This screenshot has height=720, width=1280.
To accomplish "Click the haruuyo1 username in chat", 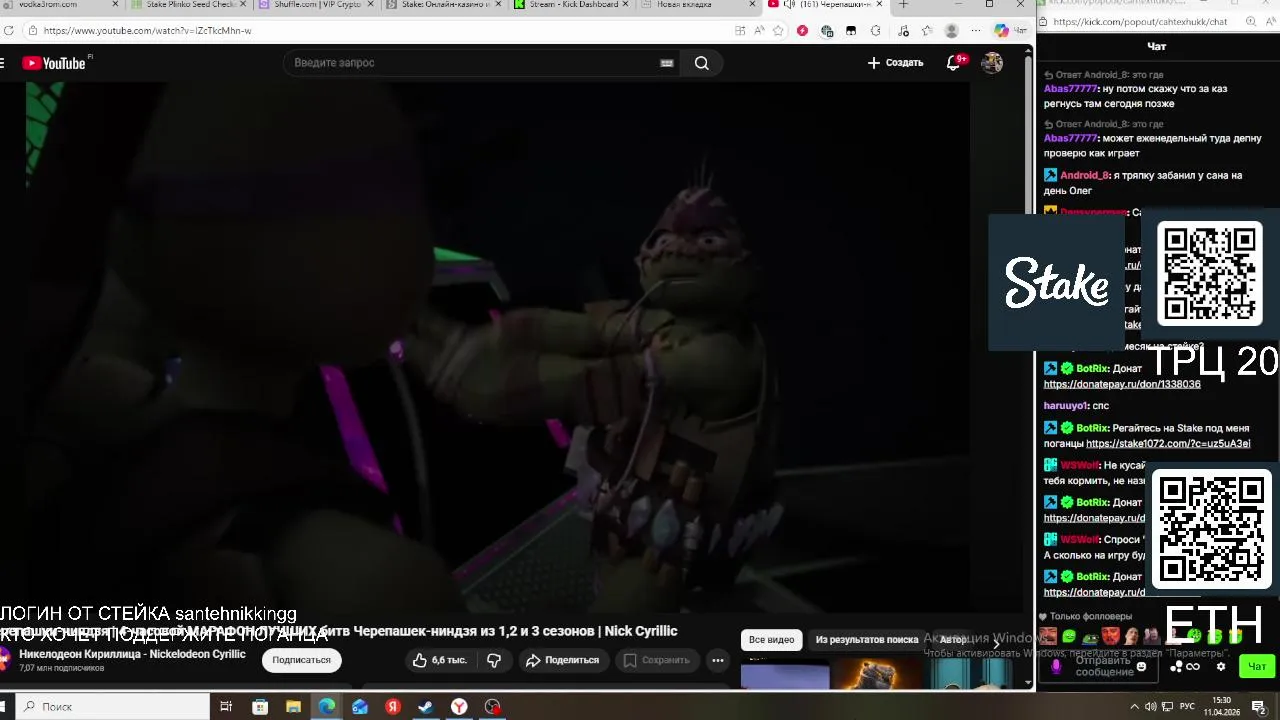I will [x=1066, y=406].
